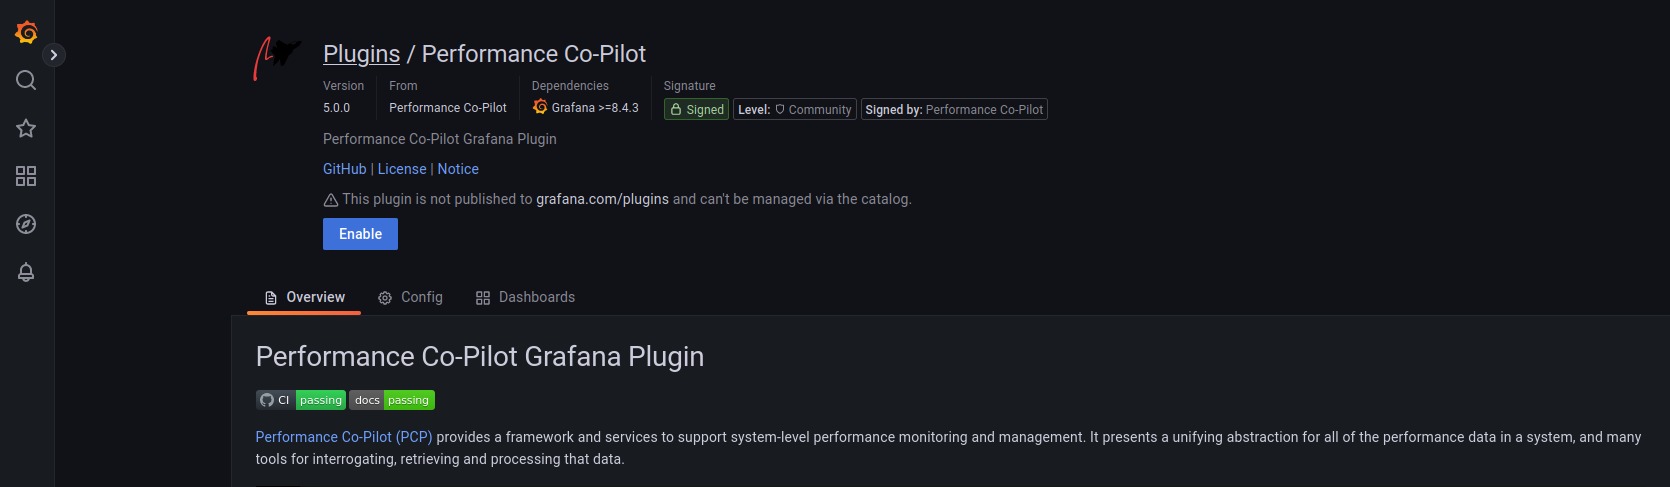This screenshot has width=1670, height=487.
Task: Open the Alerting bell icon
Action: pyautogui.click(x=26, y=272)
